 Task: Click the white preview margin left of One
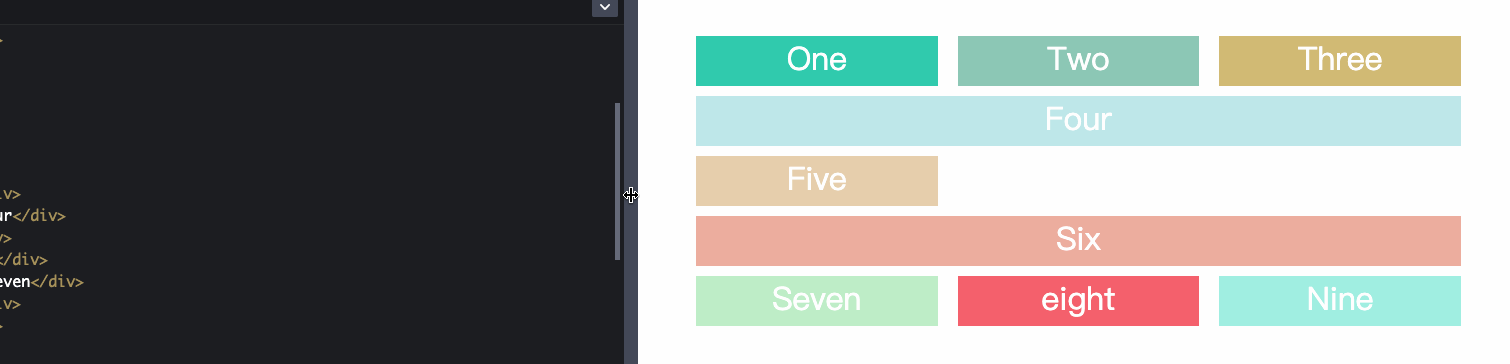coord(667,61)
